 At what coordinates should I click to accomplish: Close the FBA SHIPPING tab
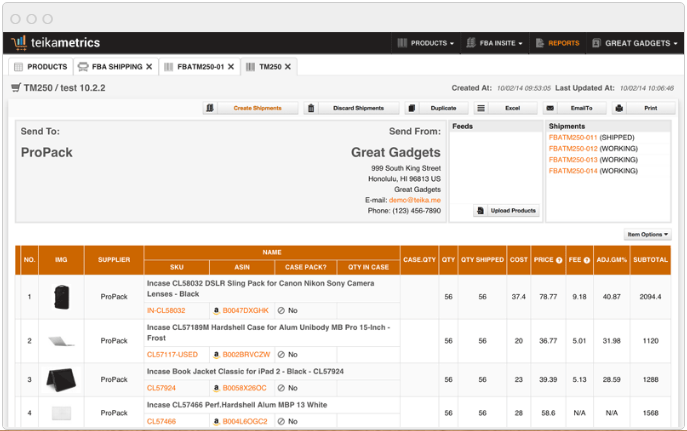click(149, 67)
